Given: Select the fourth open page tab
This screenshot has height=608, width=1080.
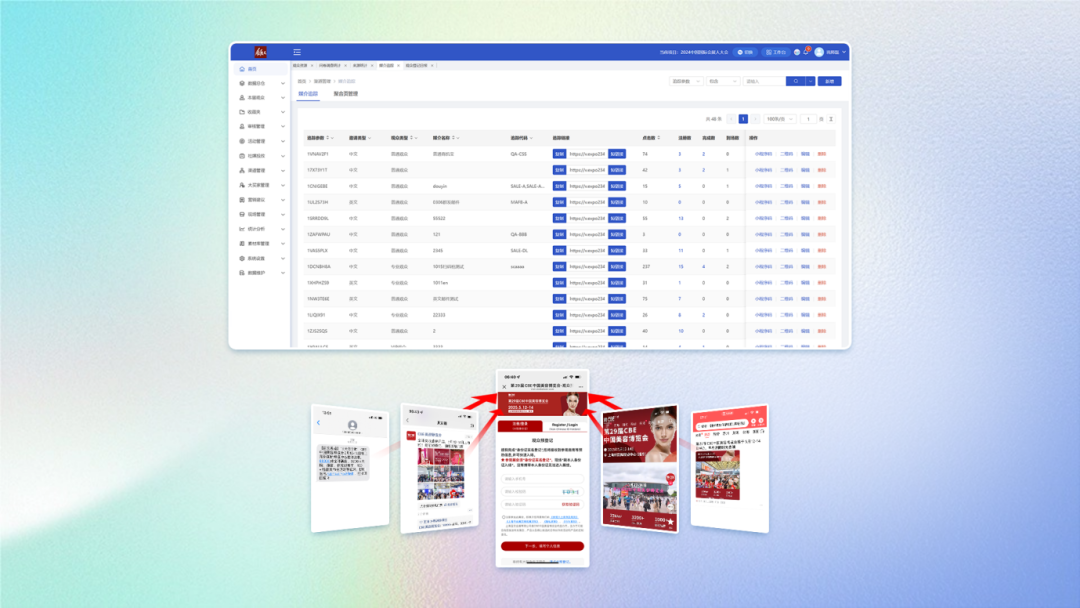Looking at the screenshot, I should tap(386, 65).
